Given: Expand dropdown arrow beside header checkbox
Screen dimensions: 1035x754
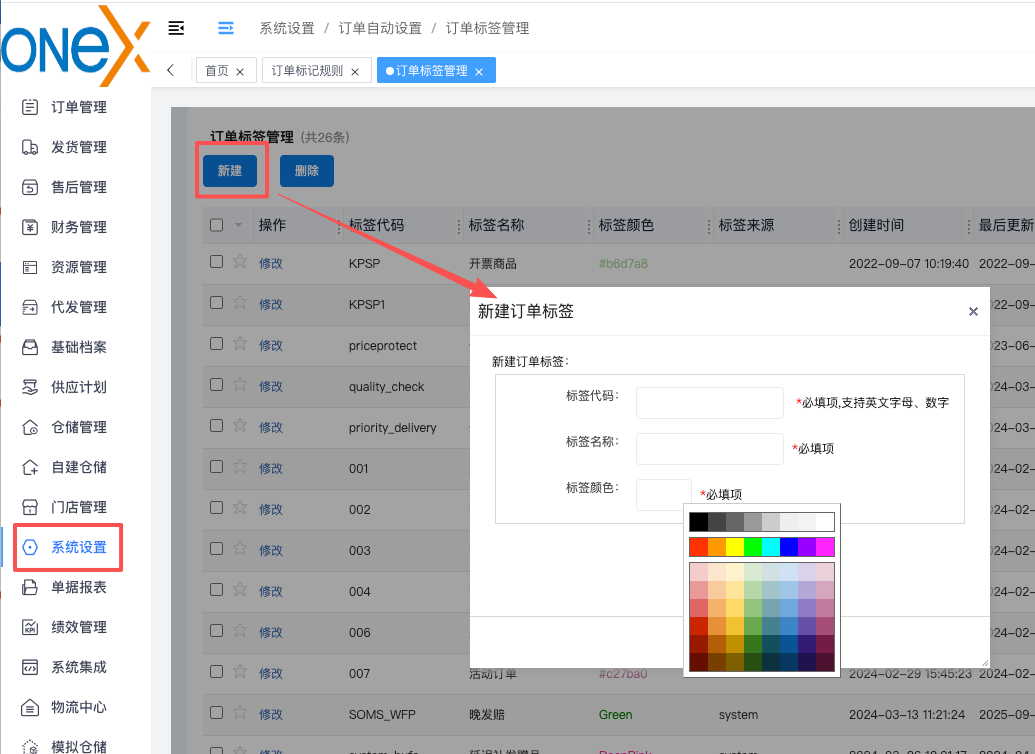Looking at the screenshot, I should pyautogui.click(x=238, y=226).
